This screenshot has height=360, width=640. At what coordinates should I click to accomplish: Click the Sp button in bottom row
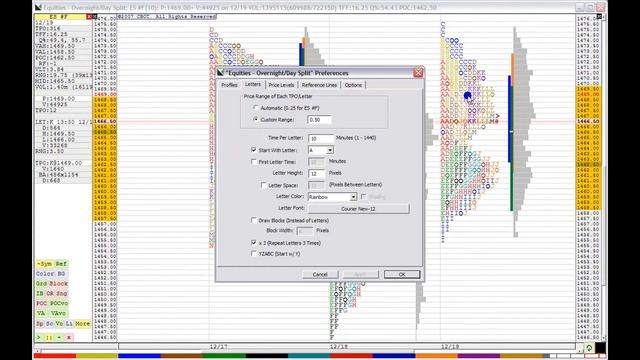click(40, 324)
